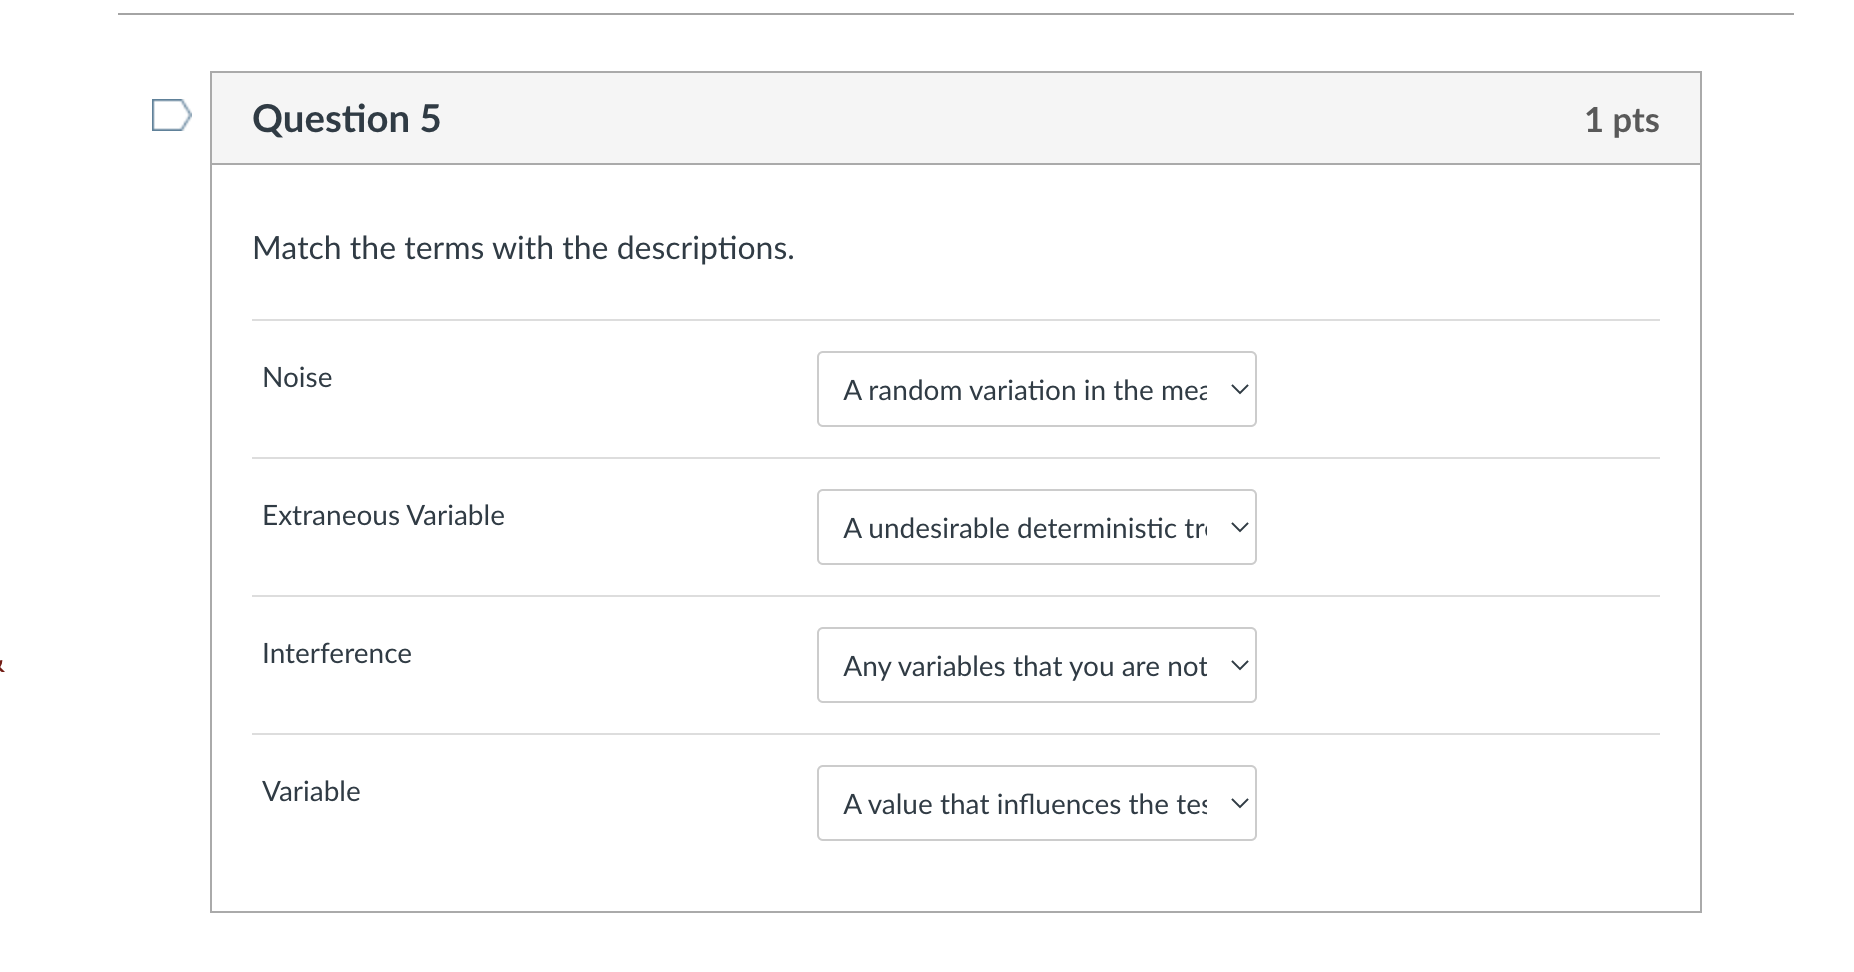1854x972 pixels.
Task: Click the chevron arrow on Interference's answer box
Action: coord(1239,666)
